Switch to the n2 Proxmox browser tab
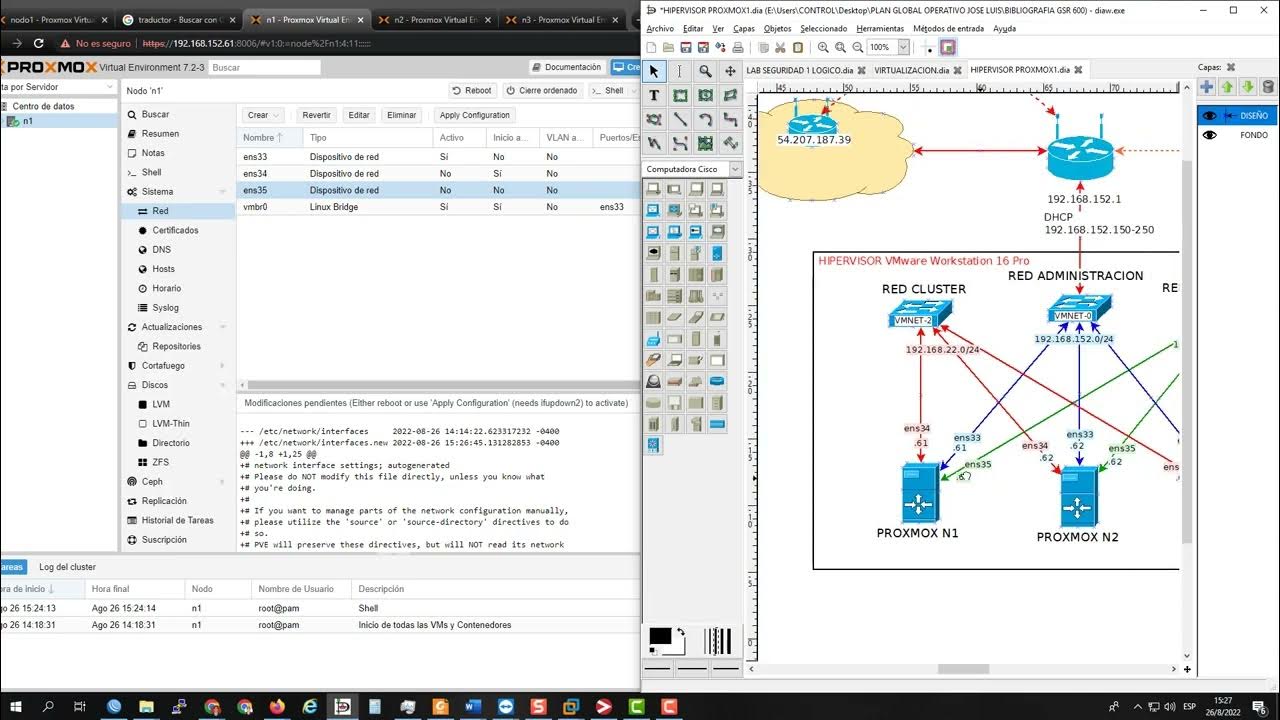Image resolution: width=1280 pixels, height=720 pixels. [x=435, y=19]
